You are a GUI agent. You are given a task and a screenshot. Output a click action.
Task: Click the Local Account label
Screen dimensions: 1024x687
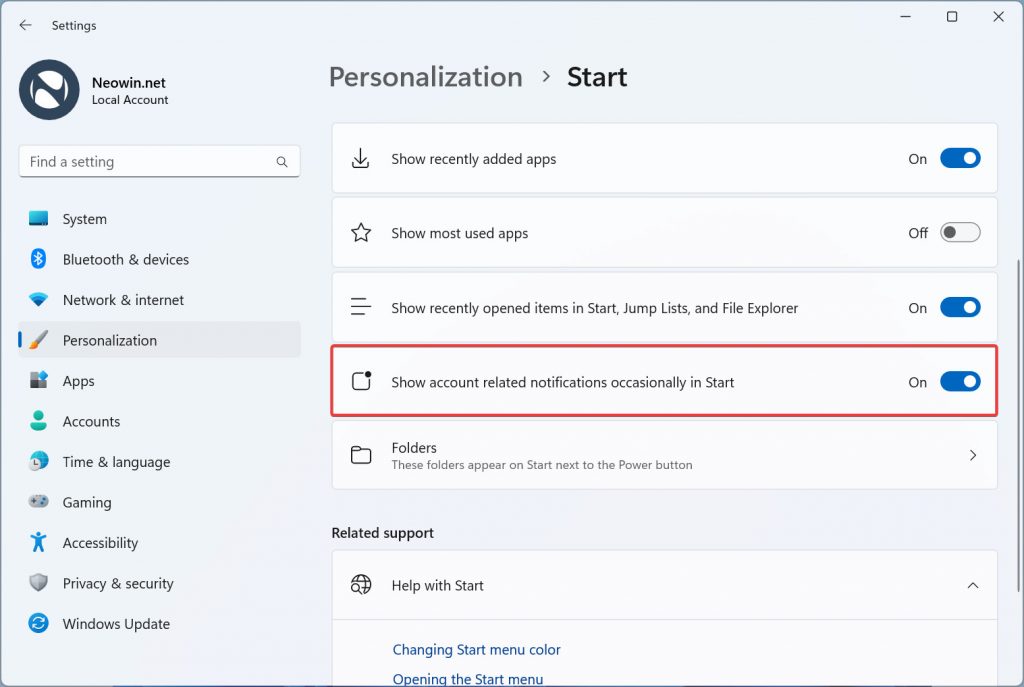click(130, 100)
